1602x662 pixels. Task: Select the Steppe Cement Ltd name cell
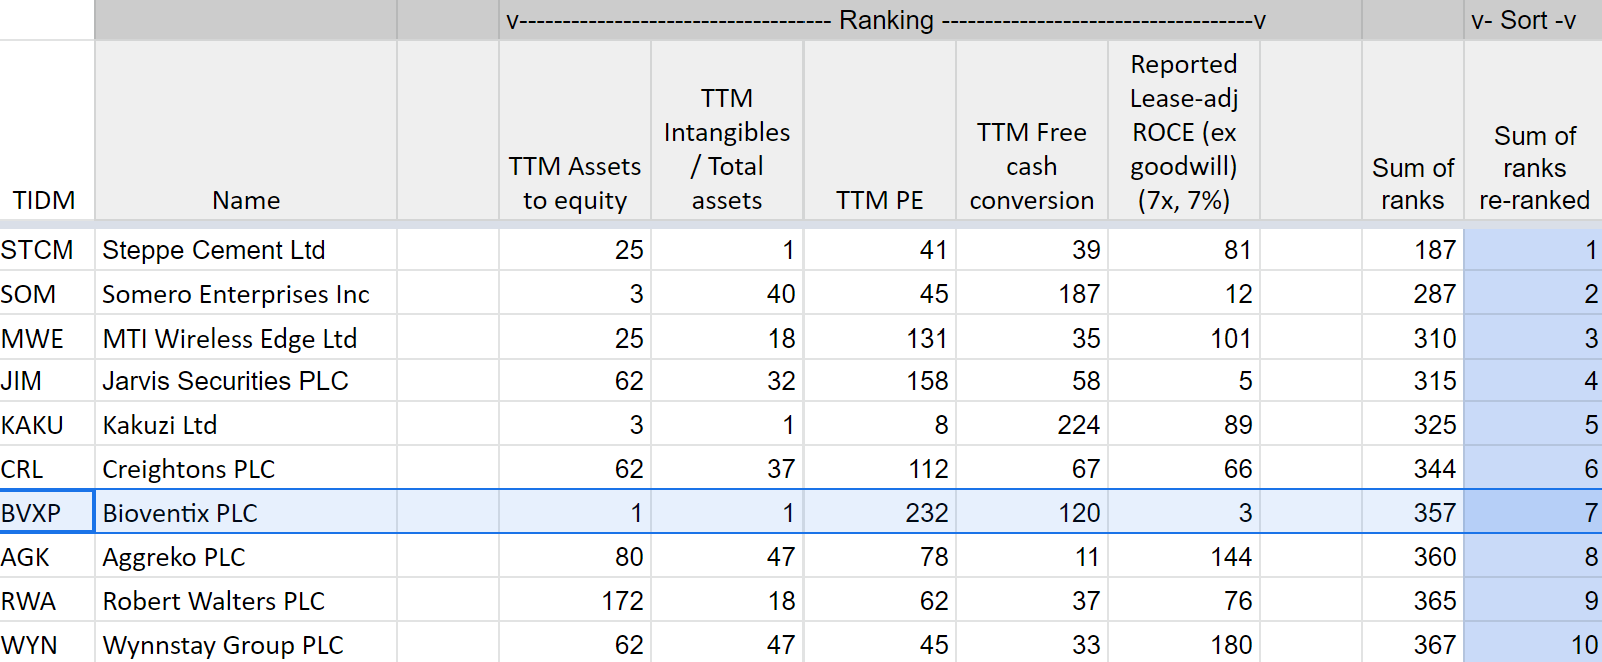(x=246, y=250)
